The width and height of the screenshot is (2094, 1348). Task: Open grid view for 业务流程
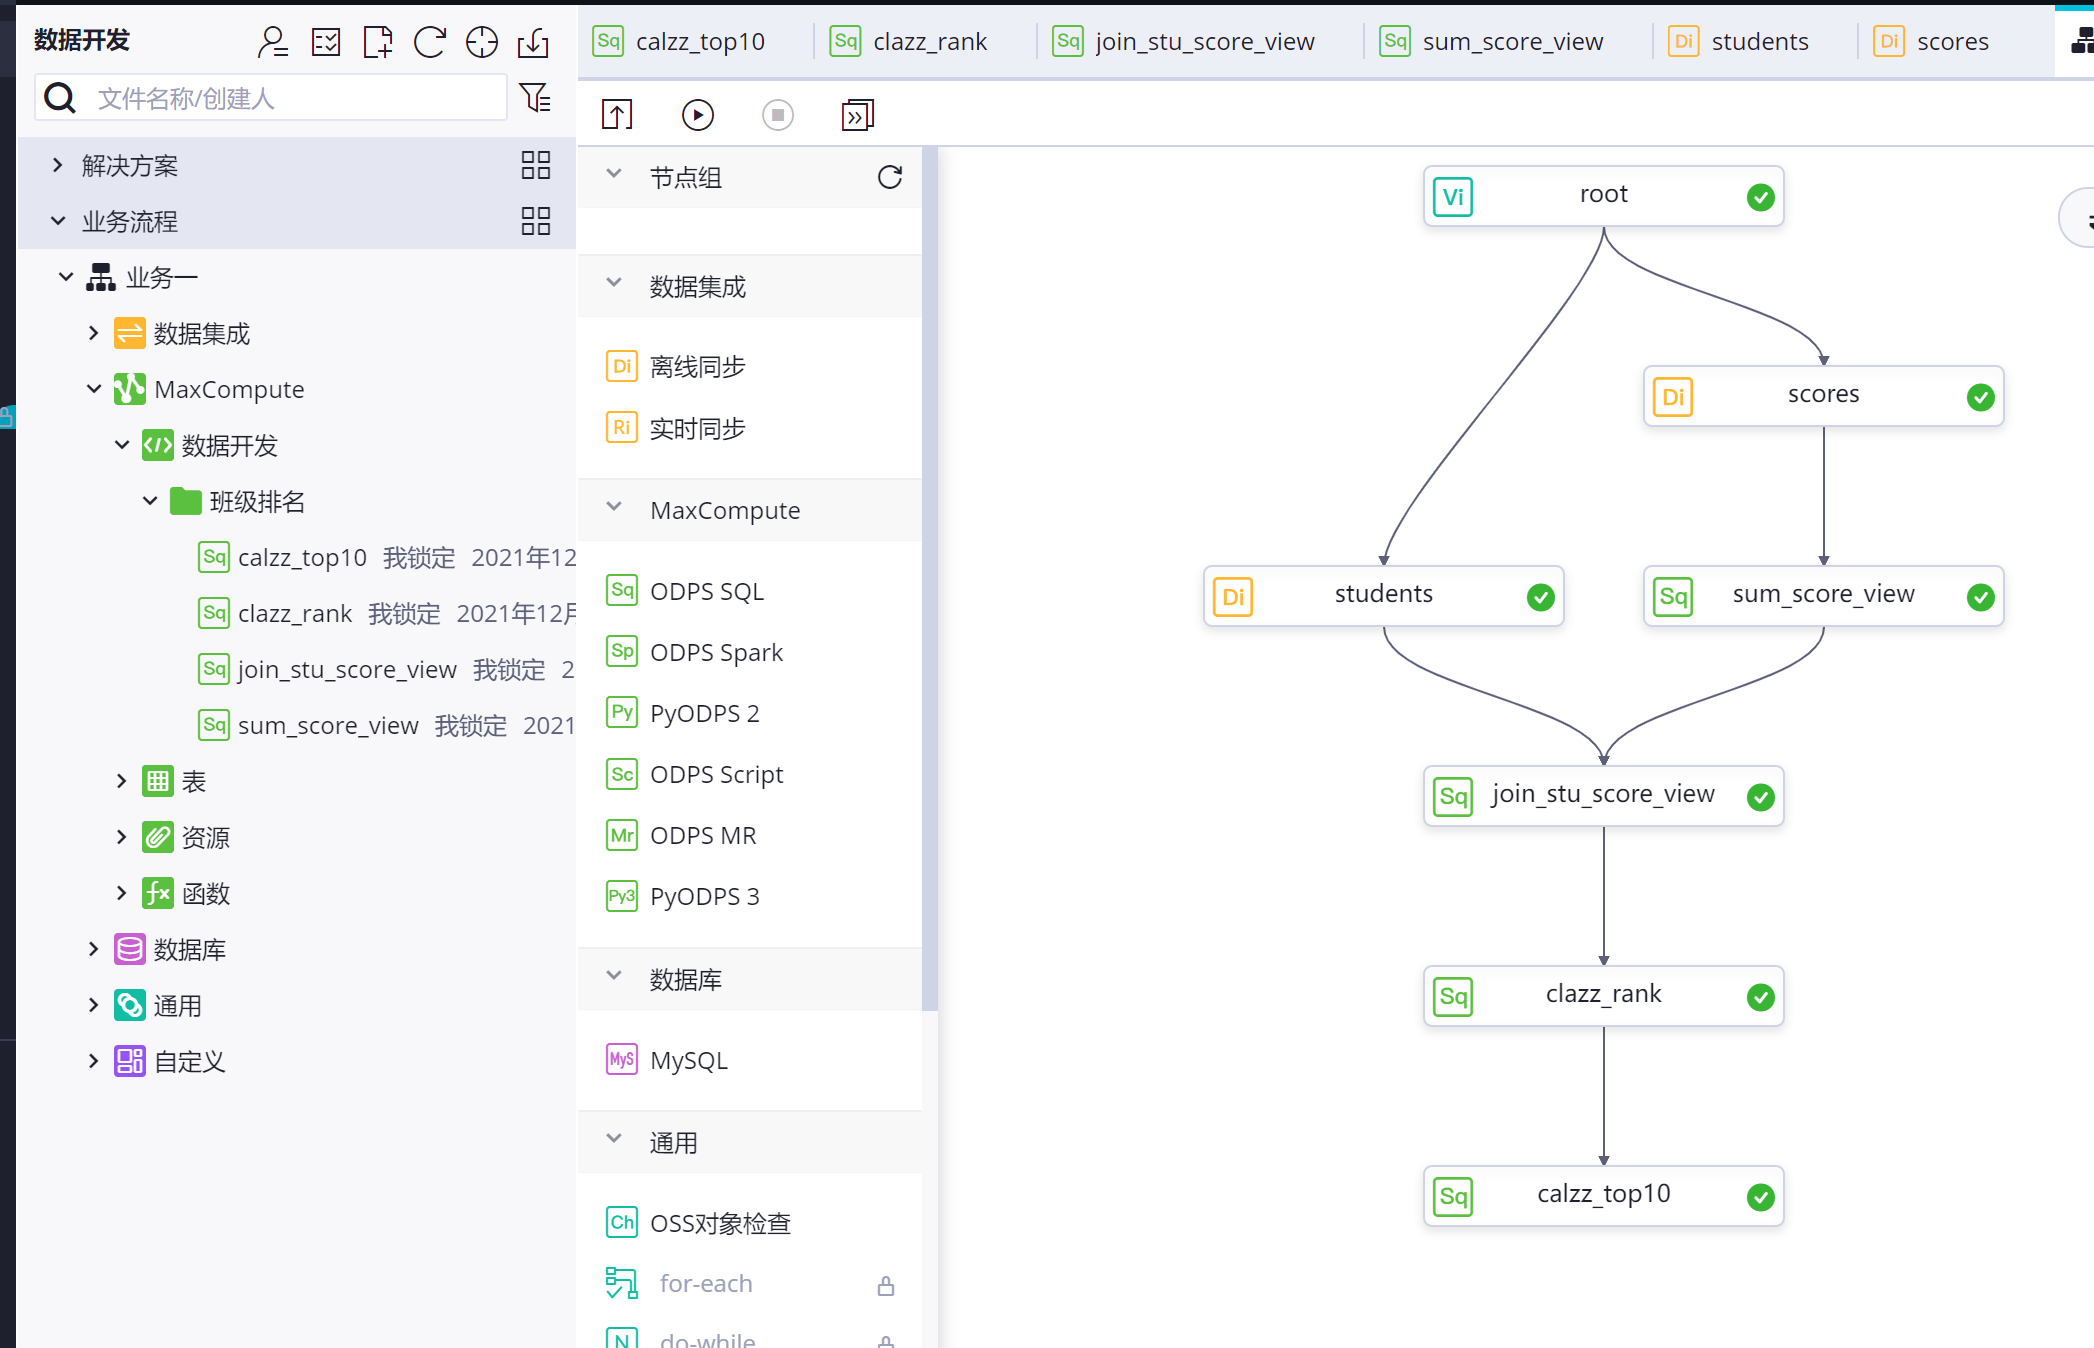click(536, 221)
